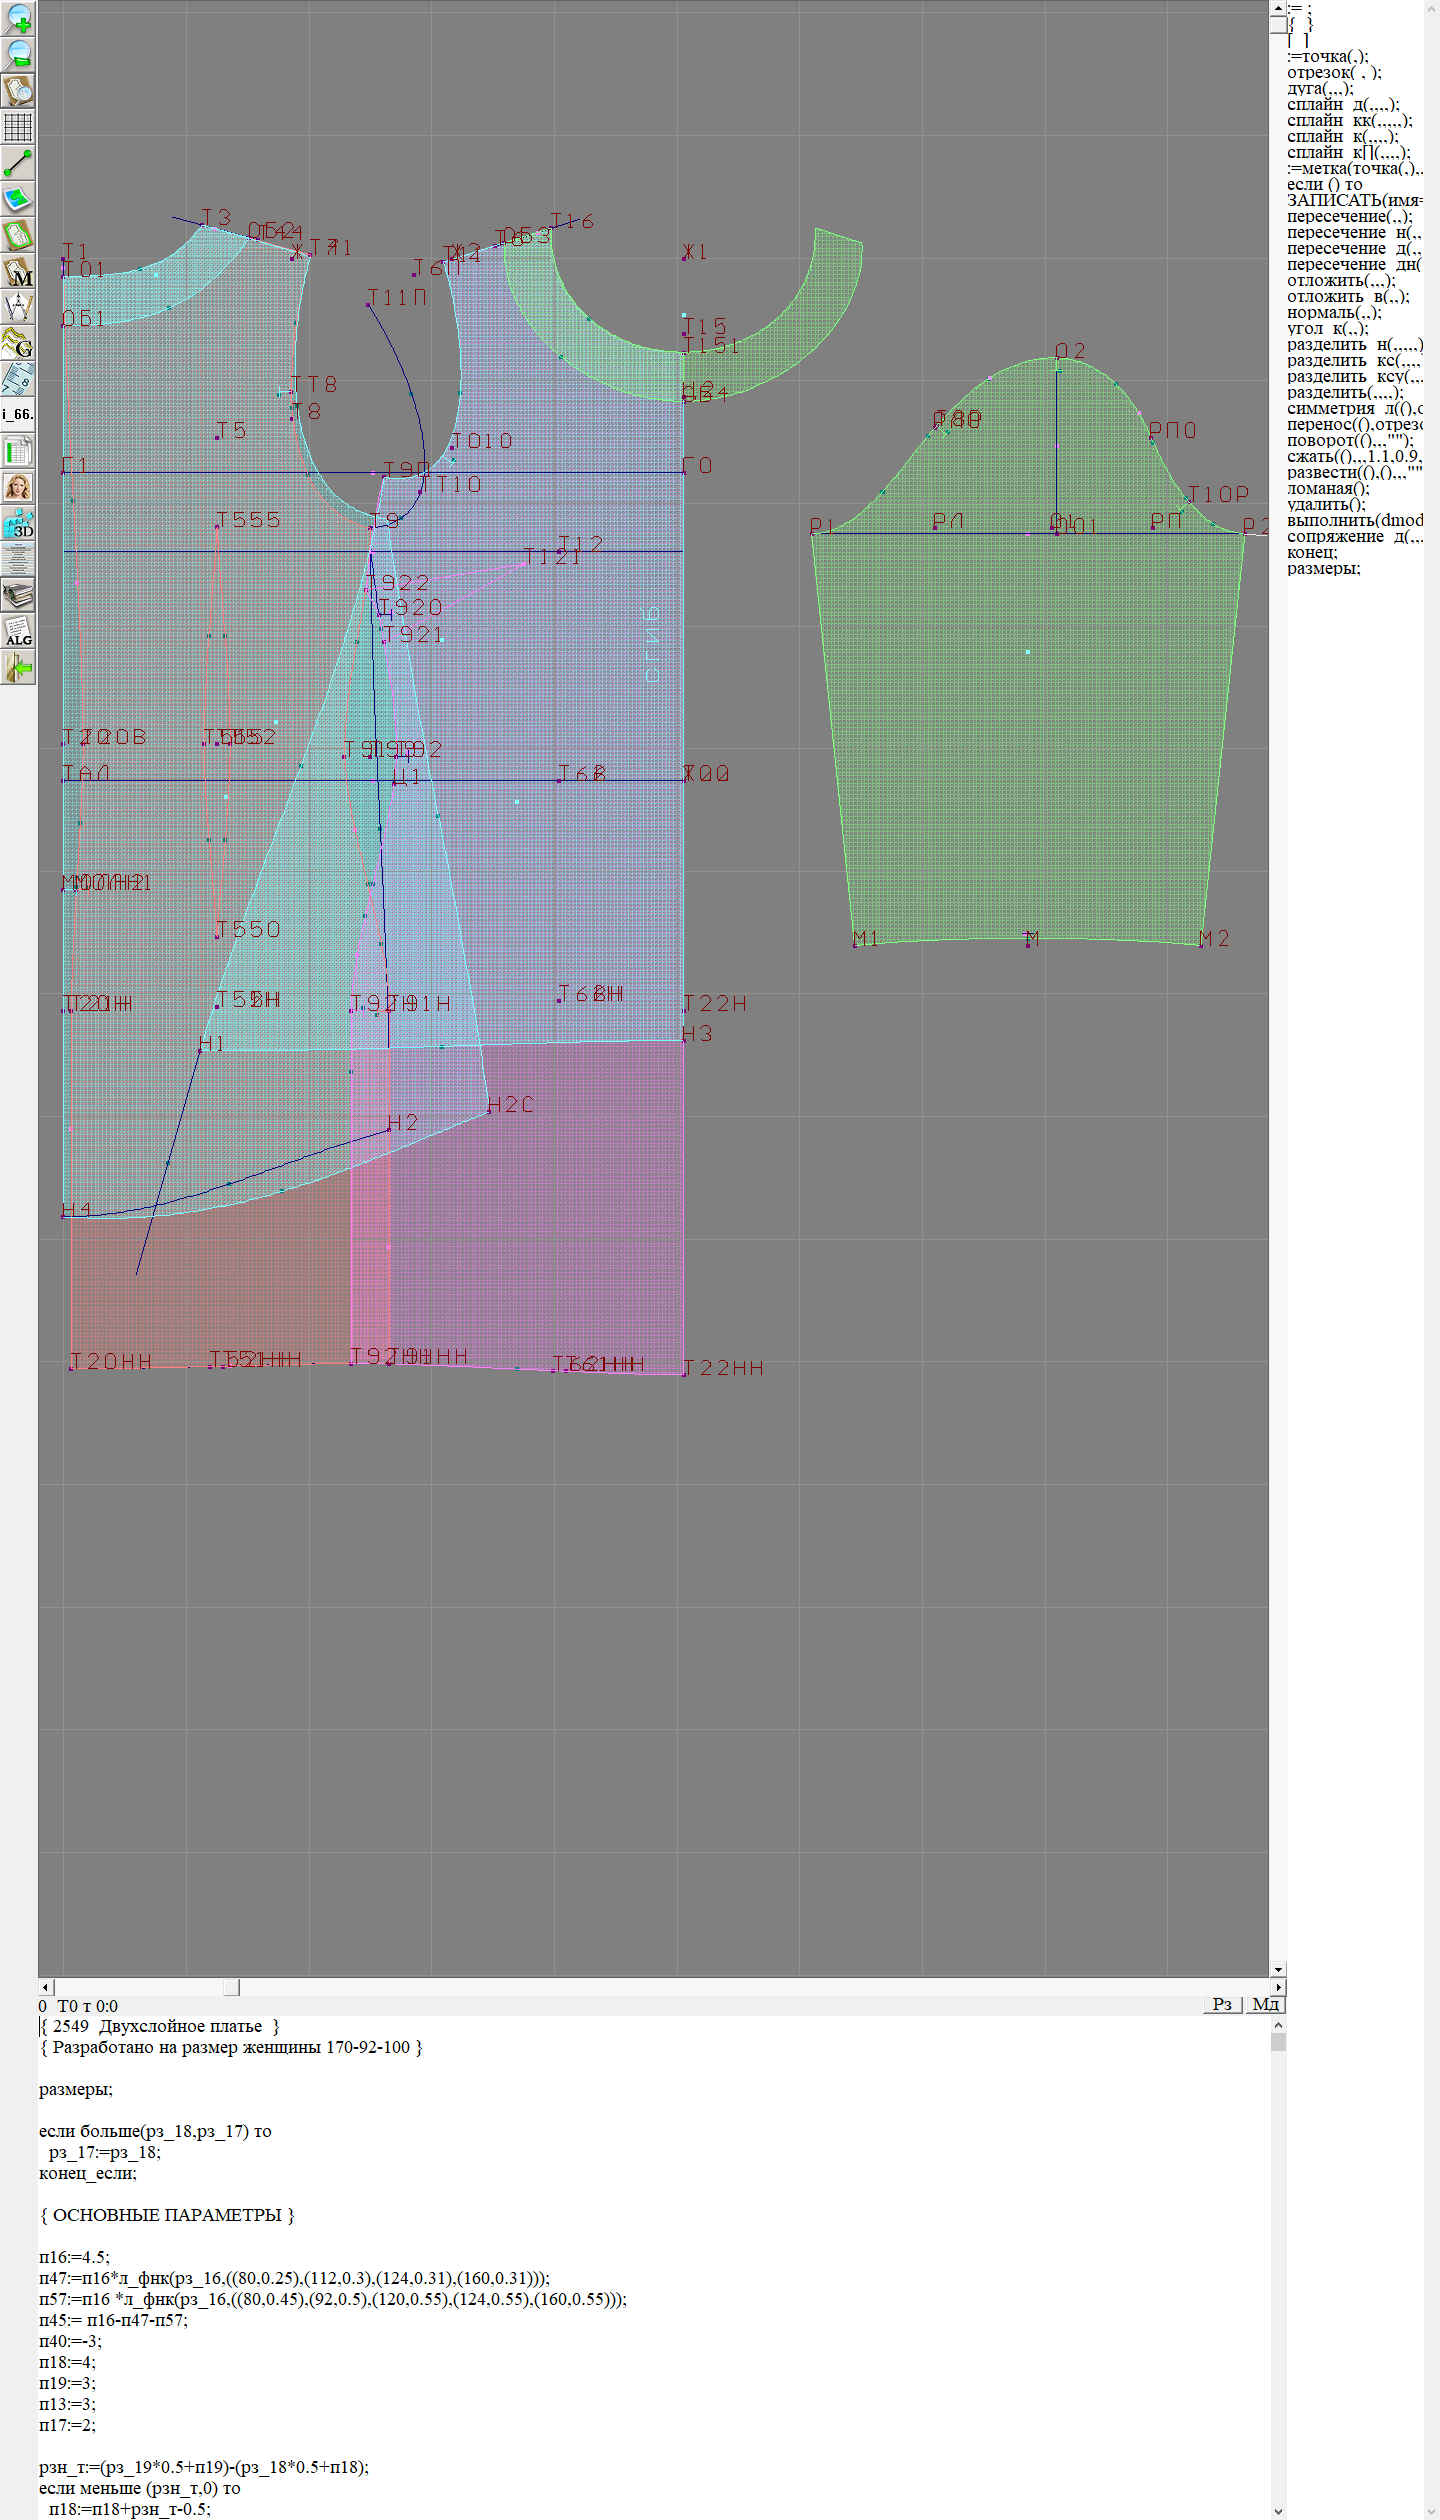Choose 'пересечение(.,);' from the operator list
The height and width of the screenshot is (2520, 1440).
click(1349, 216)
